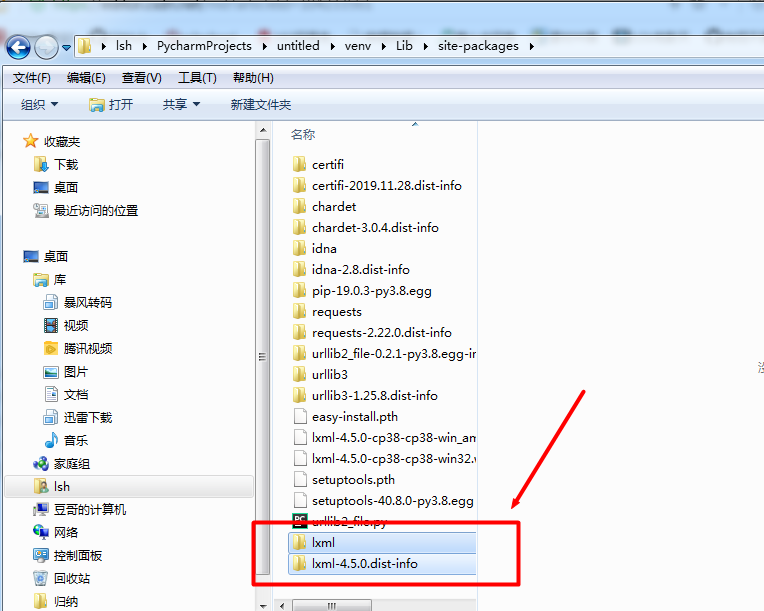Click the 视频 film icon

click(51, 325)
